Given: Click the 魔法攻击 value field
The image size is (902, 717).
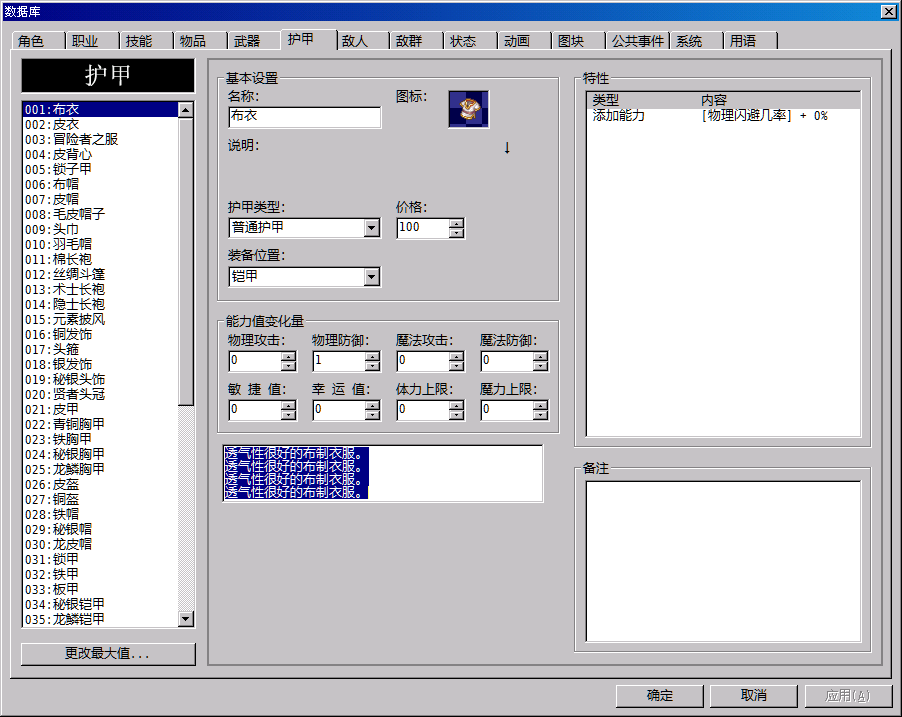Looking at the screenshot, I should tap(423, 361).
